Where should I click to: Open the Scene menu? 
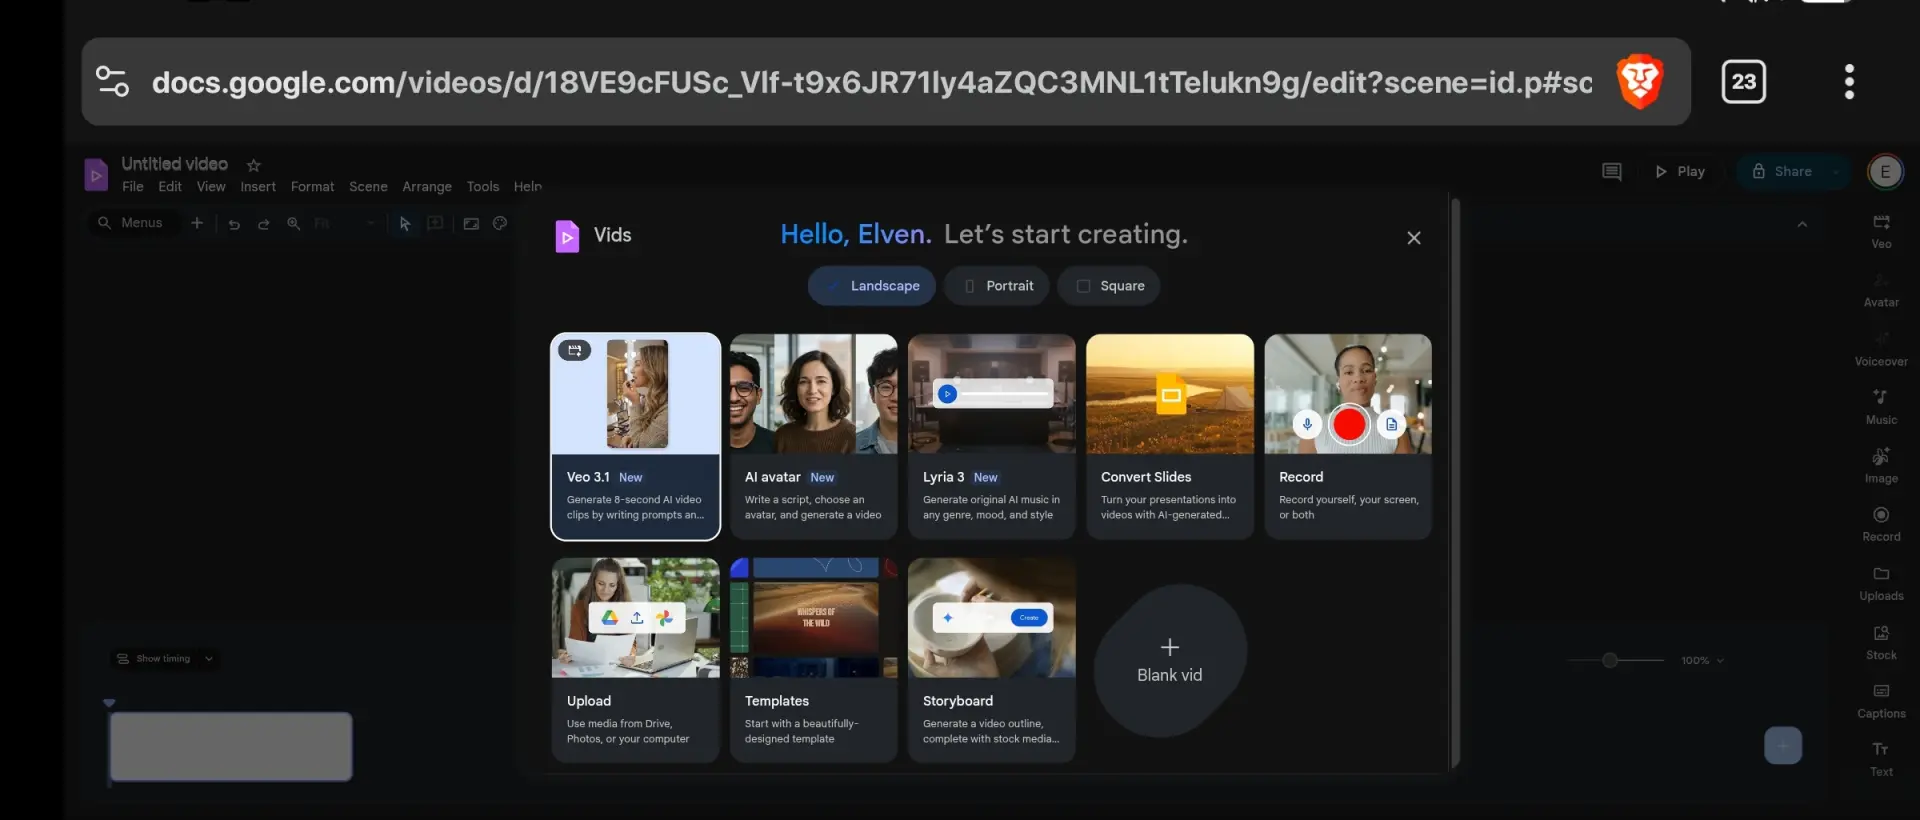tap(368, 187)
